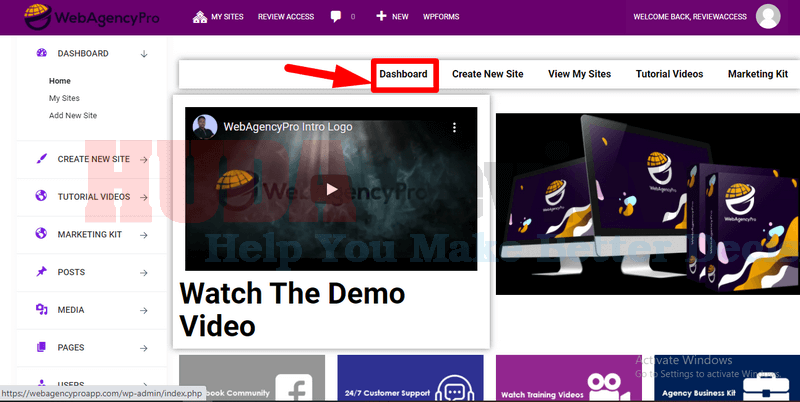Open the comments speech bubble icon
Screen dimensions: 800x402
point(336,17)
